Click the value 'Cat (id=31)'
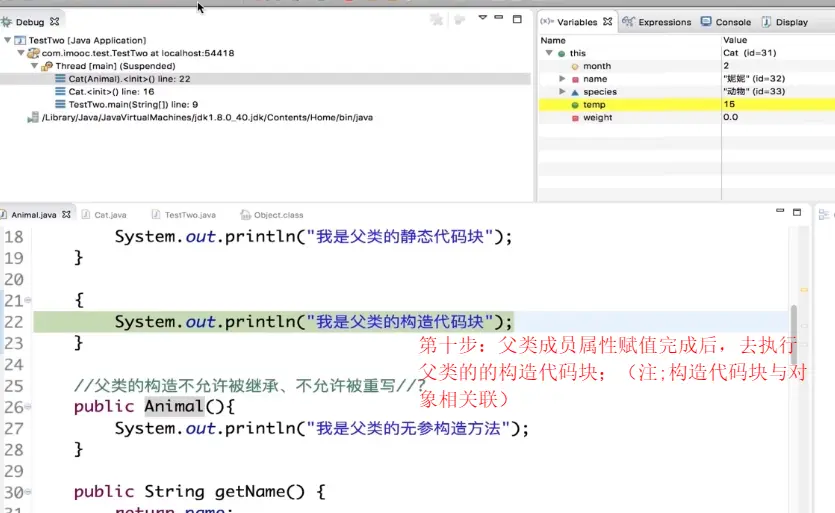 749,53
